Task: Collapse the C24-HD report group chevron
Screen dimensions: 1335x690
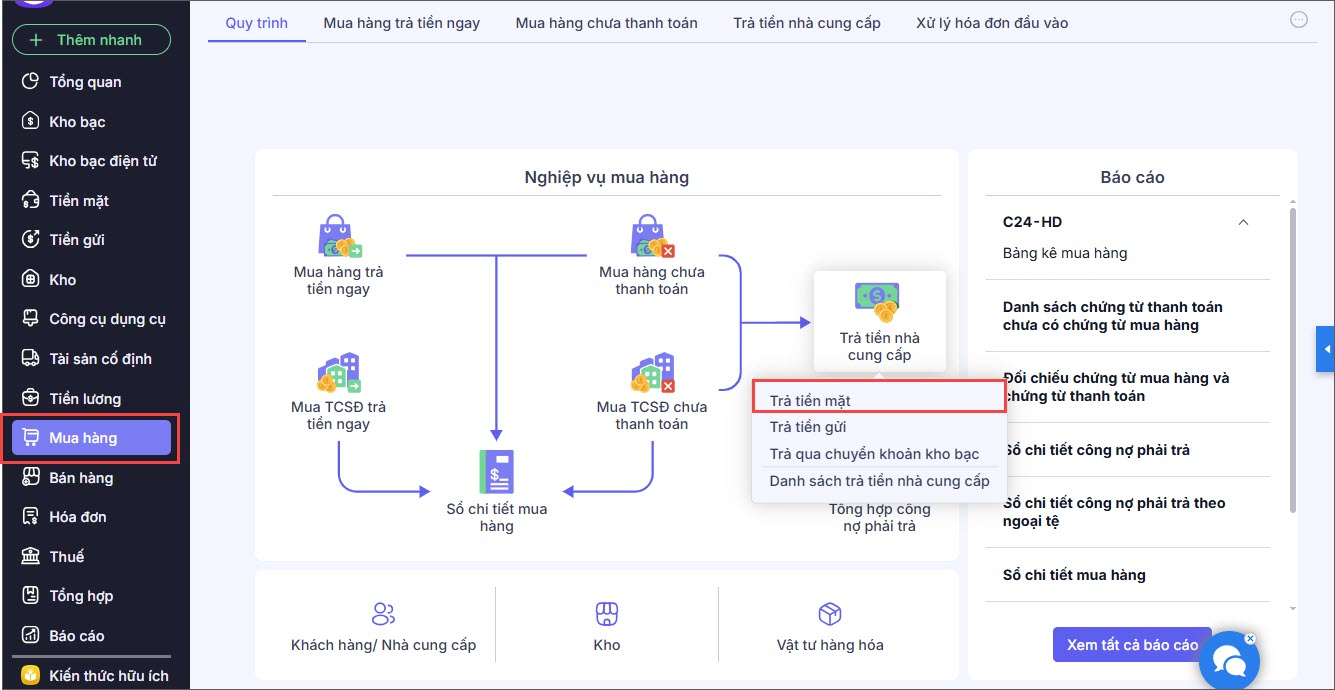Action: 1243,222
